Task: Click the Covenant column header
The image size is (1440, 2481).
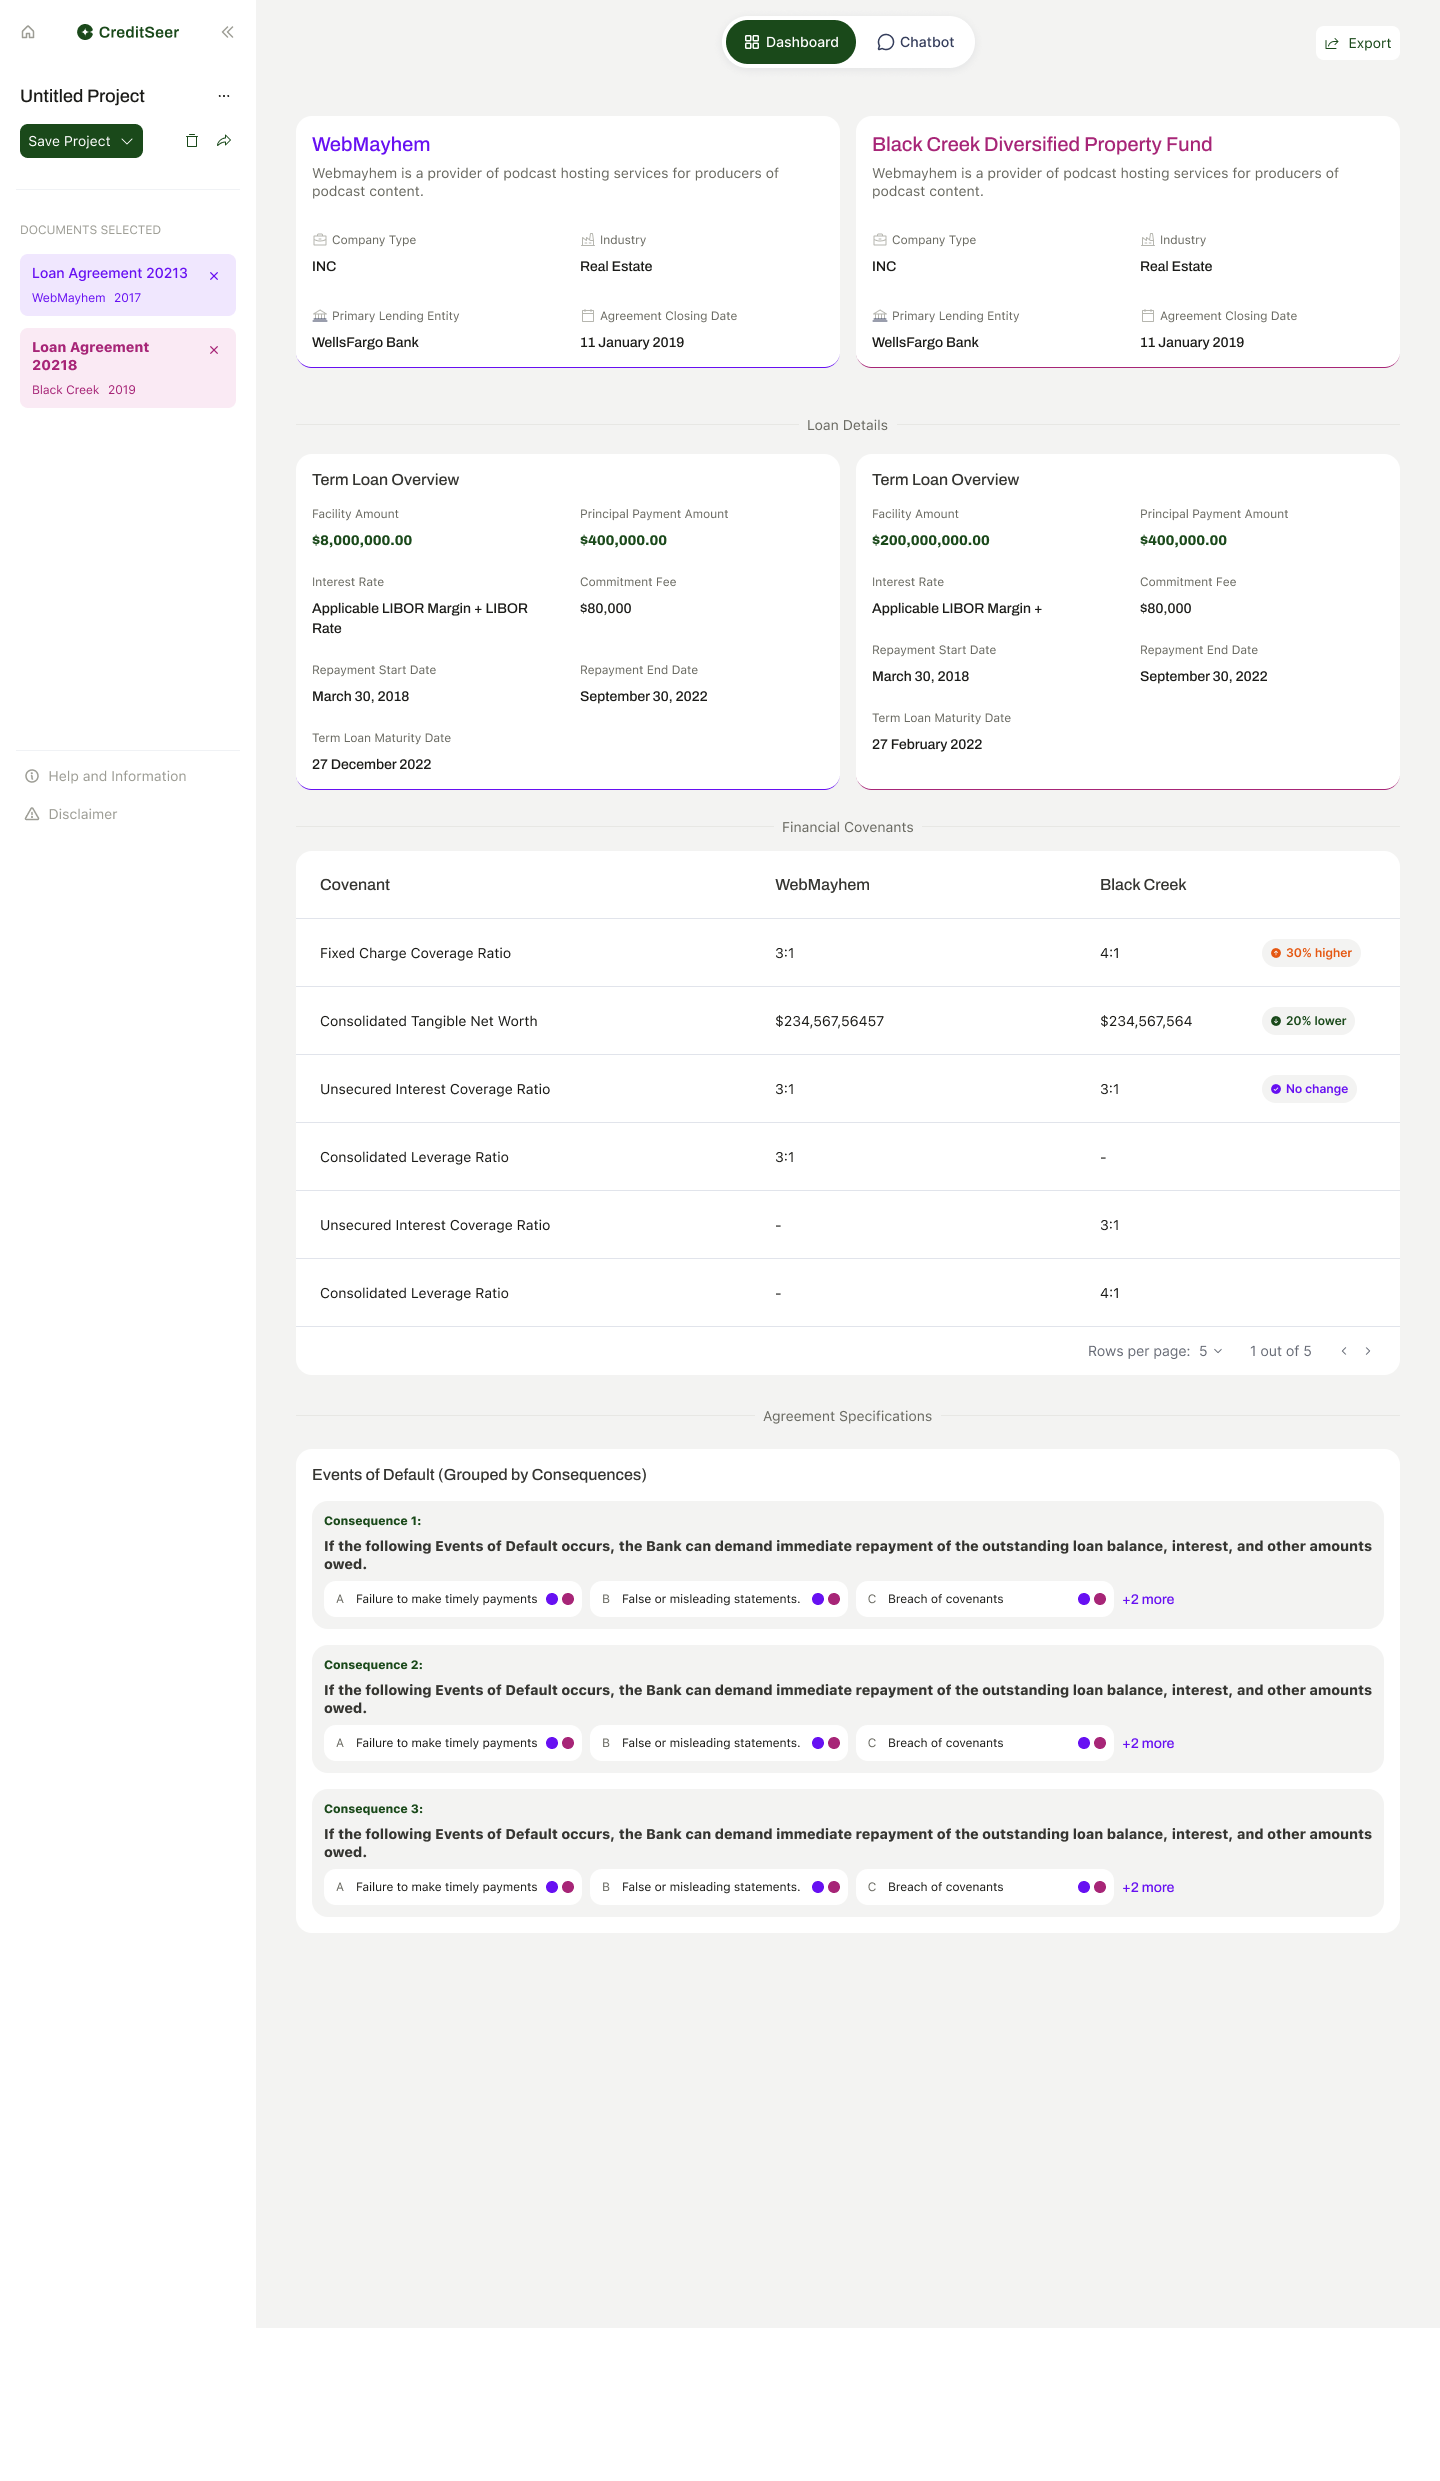Action: [x=355, y=885]
